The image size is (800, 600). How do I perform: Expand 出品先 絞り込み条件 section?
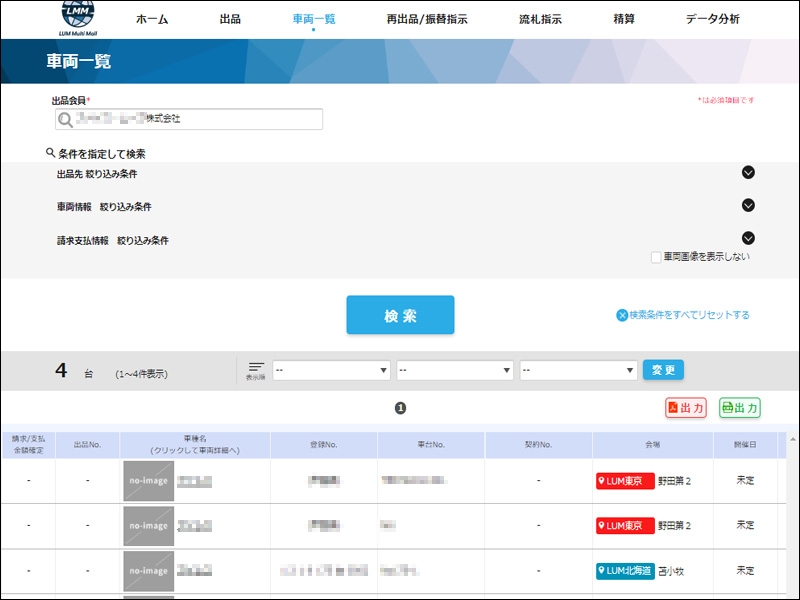[748, 173]
